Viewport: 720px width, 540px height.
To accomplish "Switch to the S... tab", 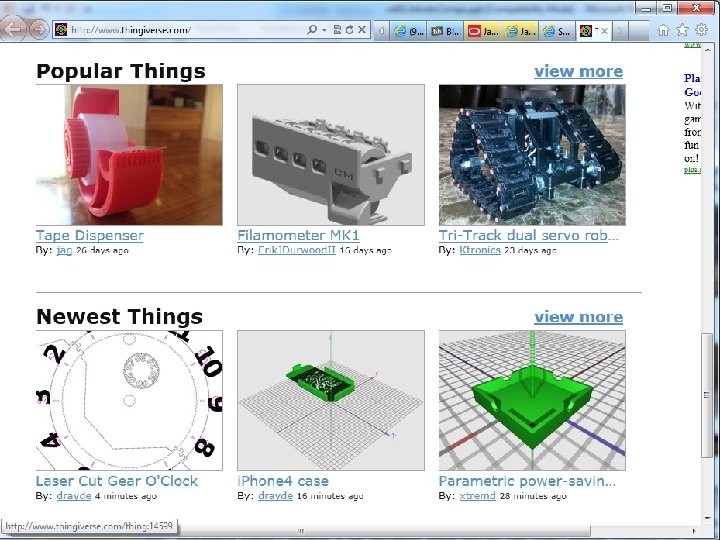I will click(557, 31).
